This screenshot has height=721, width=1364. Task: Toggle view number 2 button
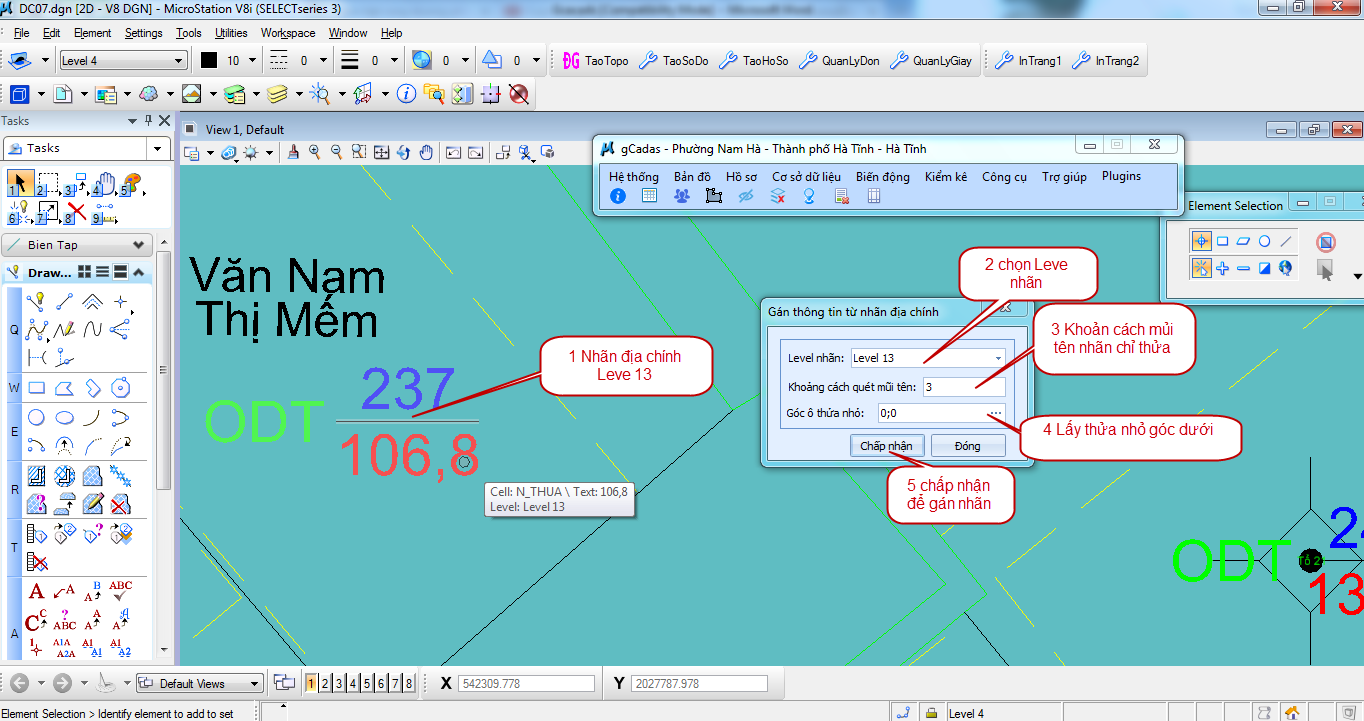click(x=326, y=684)
